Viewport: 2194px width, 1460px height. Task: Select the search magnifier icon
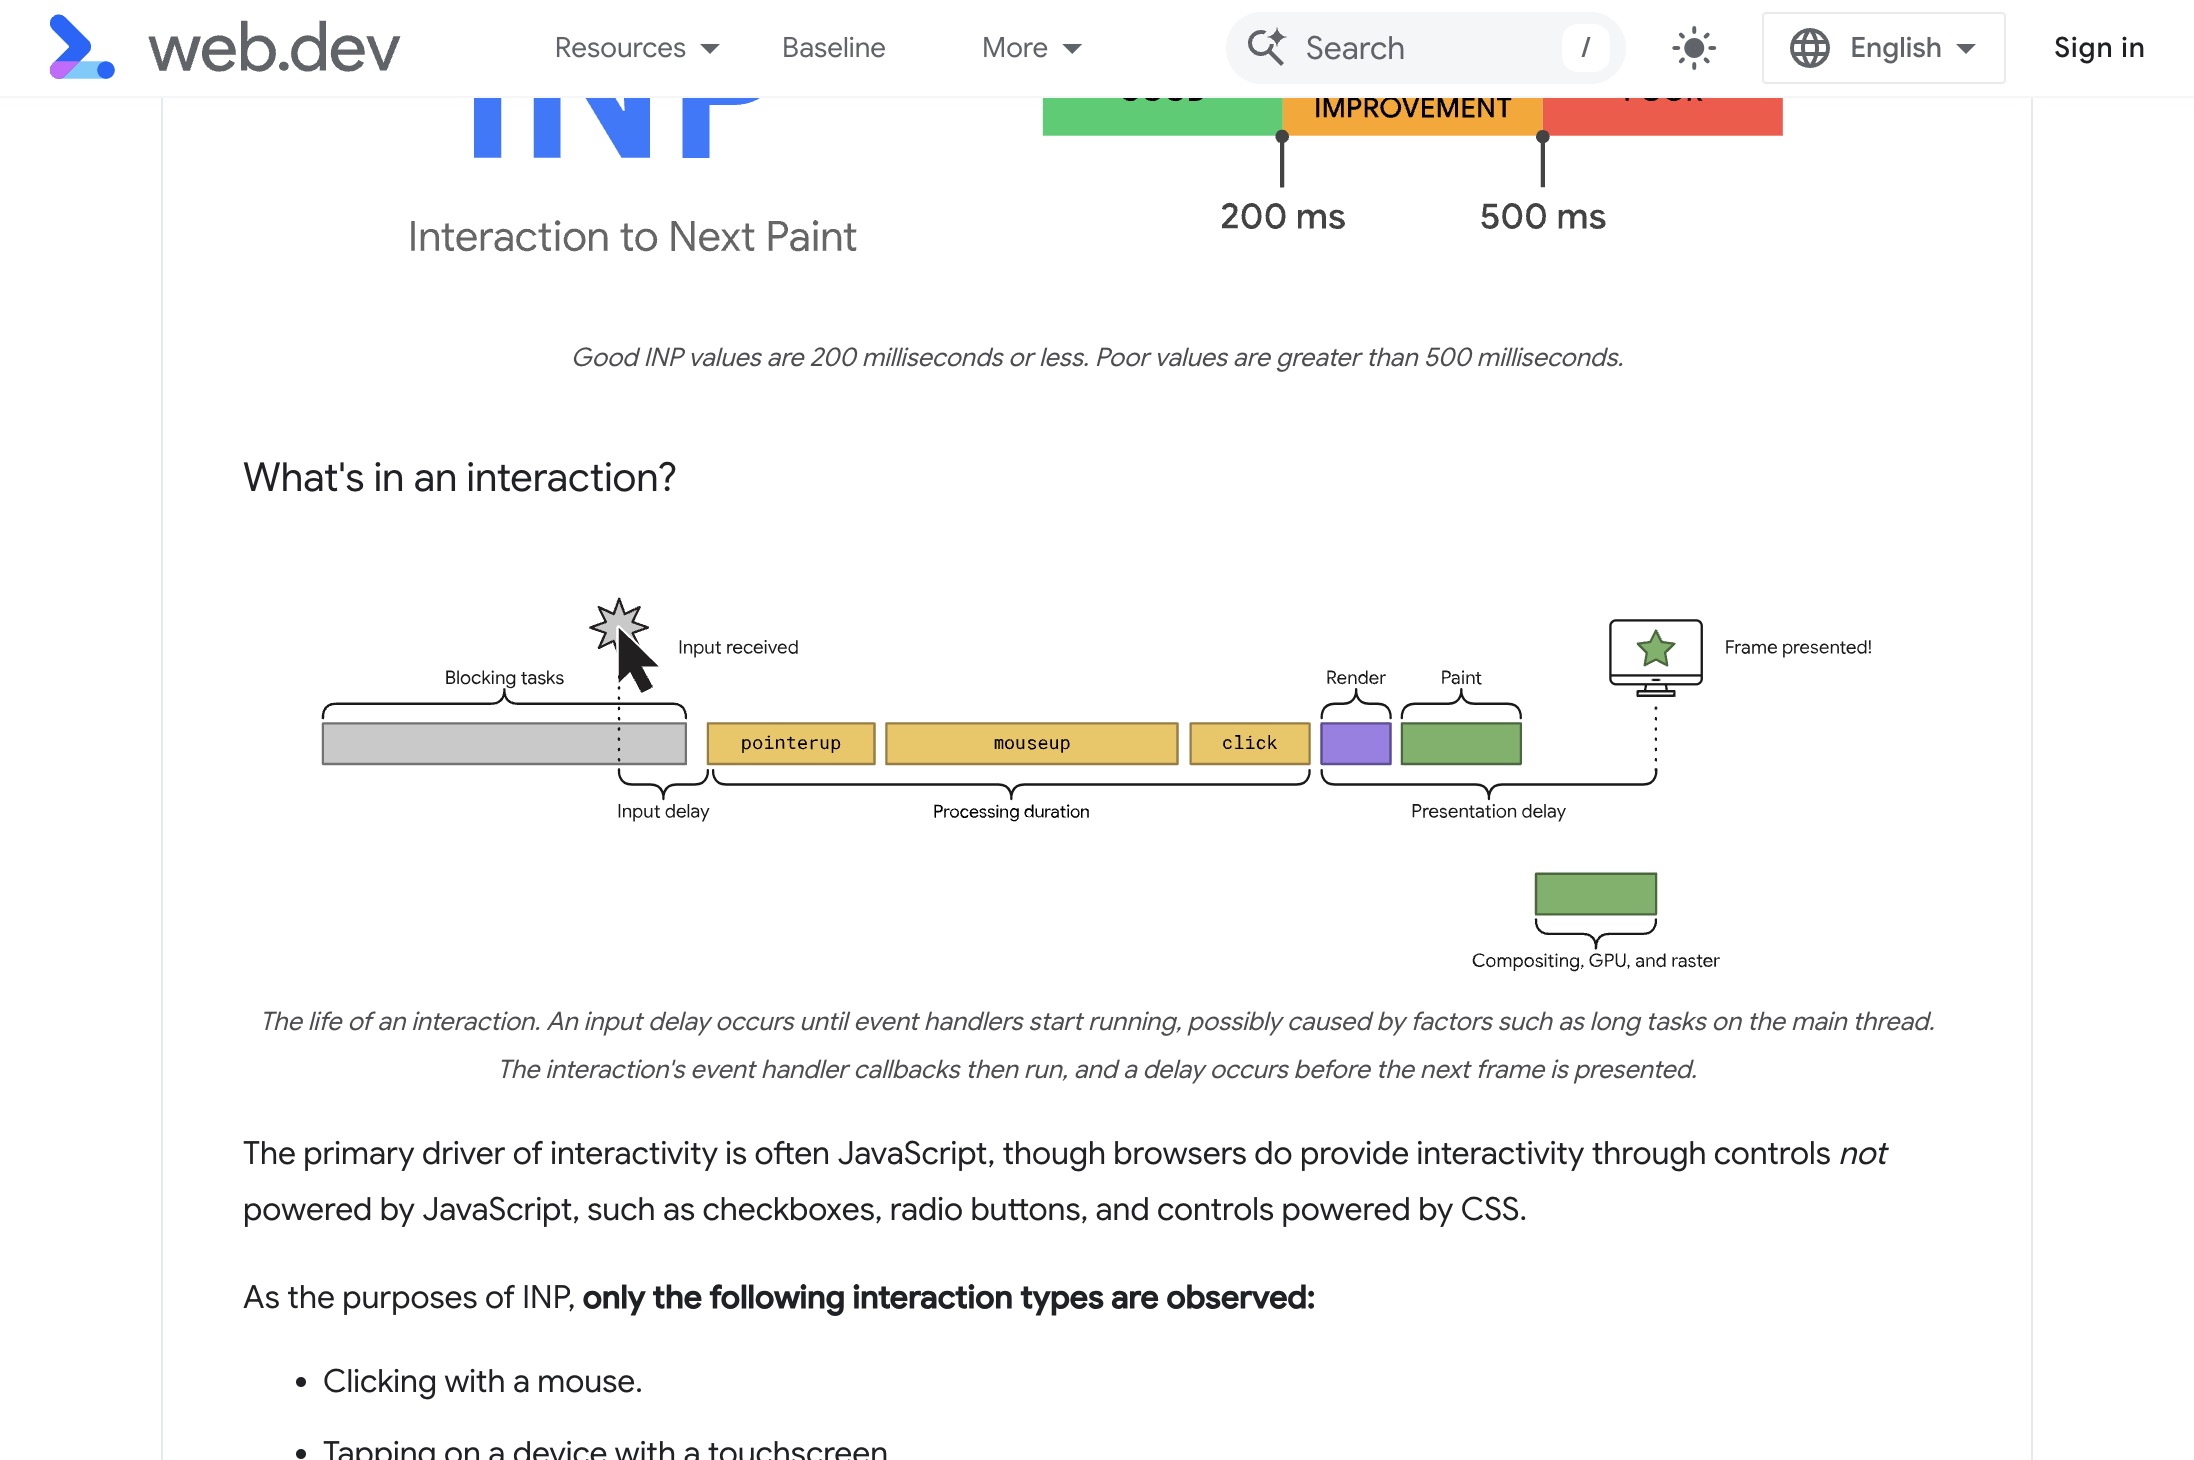pos(1267,47)
